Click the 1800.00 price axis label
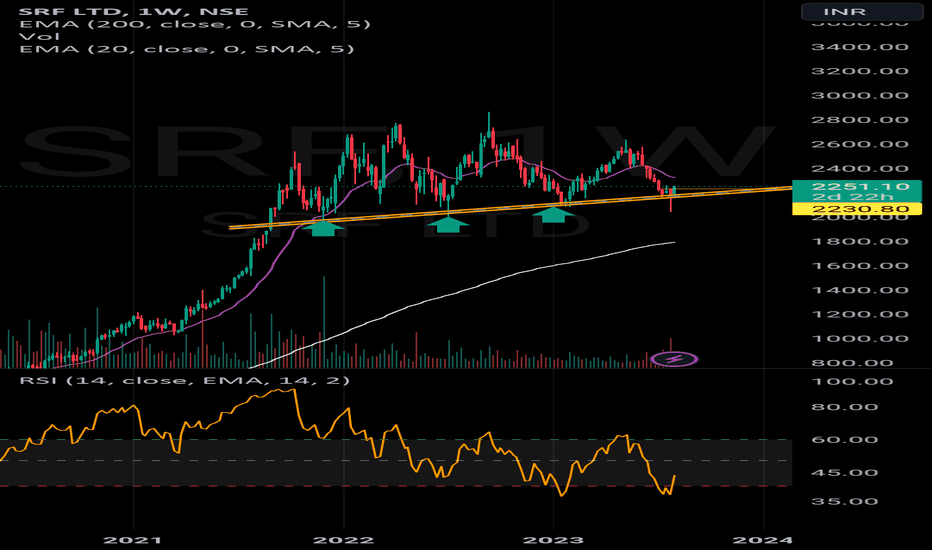This screenshot has height=550, width=932. [x=860, y=241]
